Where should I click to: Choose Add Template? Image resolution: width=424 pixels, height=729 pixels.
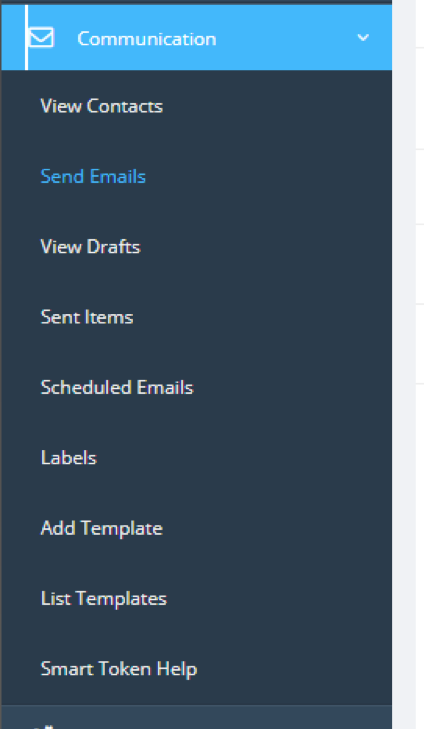click(102, 528)
